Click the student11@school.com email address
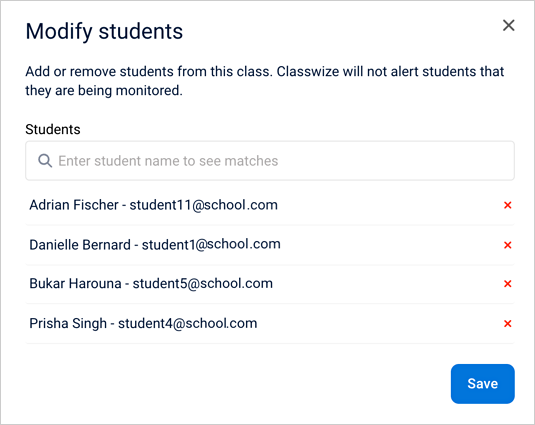 click(x=204, y=205)
